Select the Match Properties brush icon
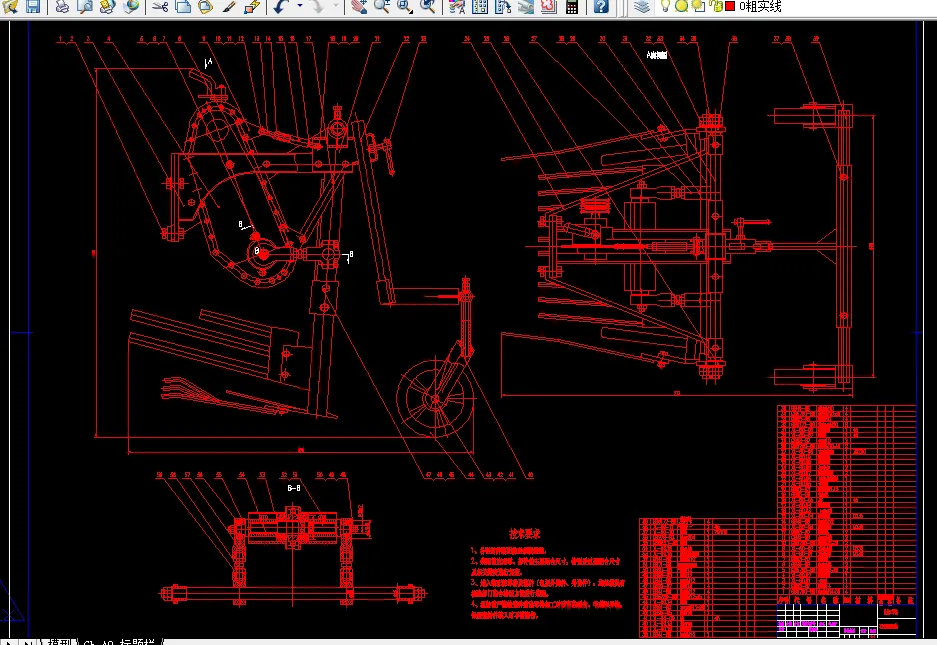937x645 pixels. coord(229,6)
